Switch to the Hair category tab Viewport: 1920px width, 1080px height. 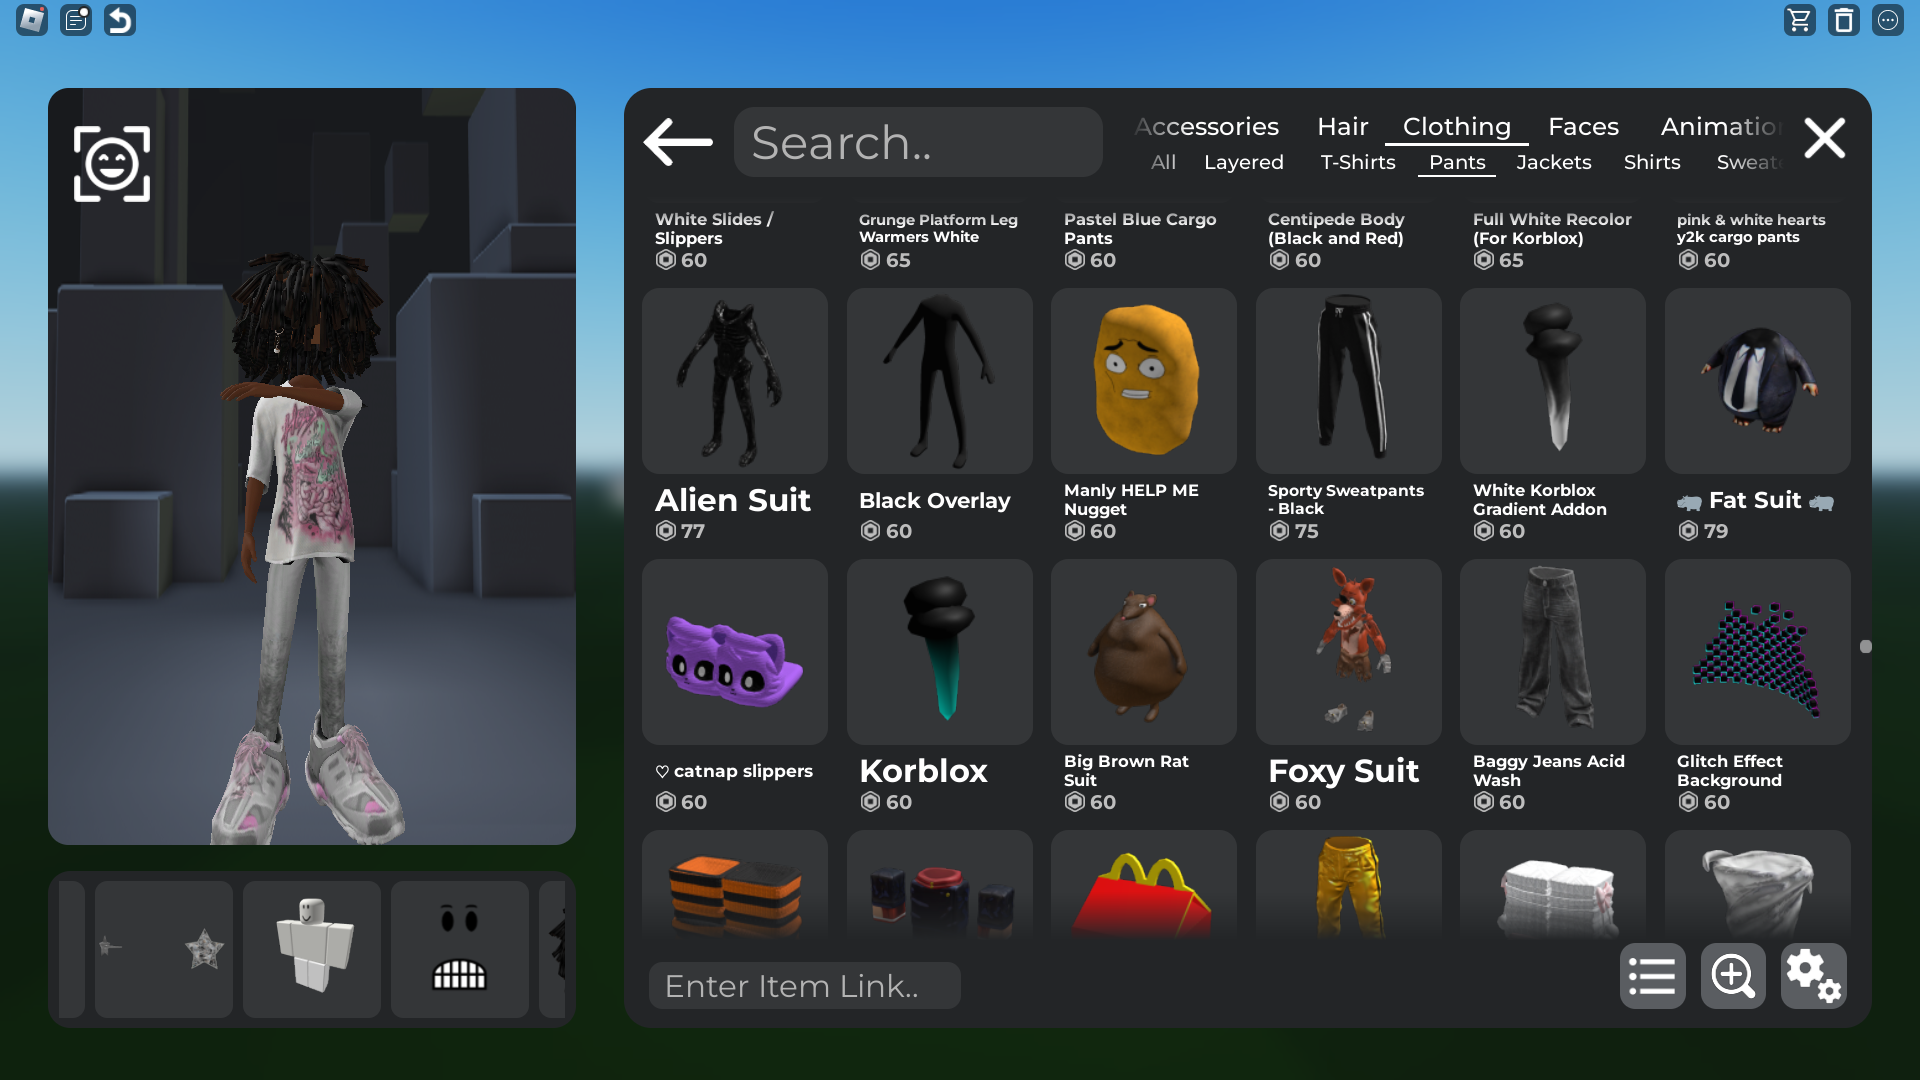pyautogui.click(x=1342, y=127)
